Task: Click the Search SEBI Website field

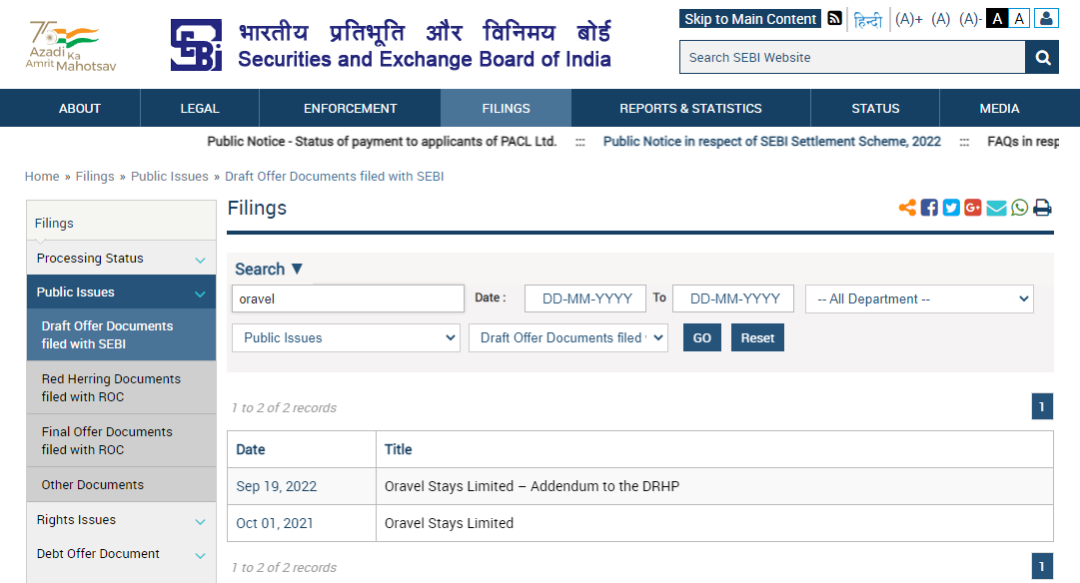Action: click(853, 57)
